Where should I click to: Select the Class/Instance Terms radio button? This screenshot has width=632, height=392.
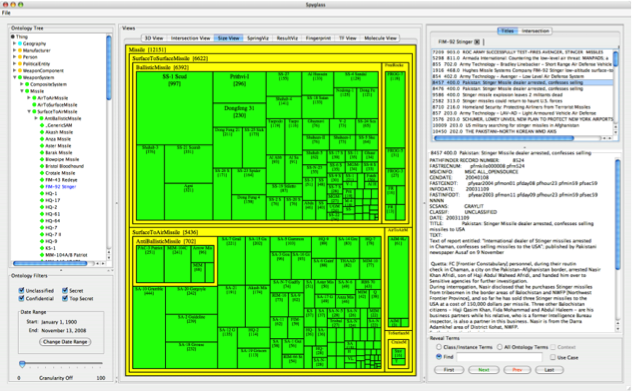pos(439,347)
